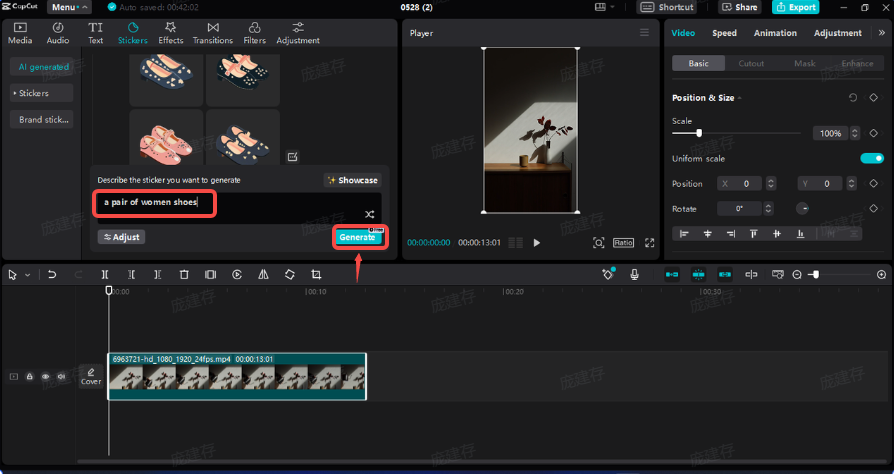Undo the last action
The image size is (894, 474).
pos(52,275)
